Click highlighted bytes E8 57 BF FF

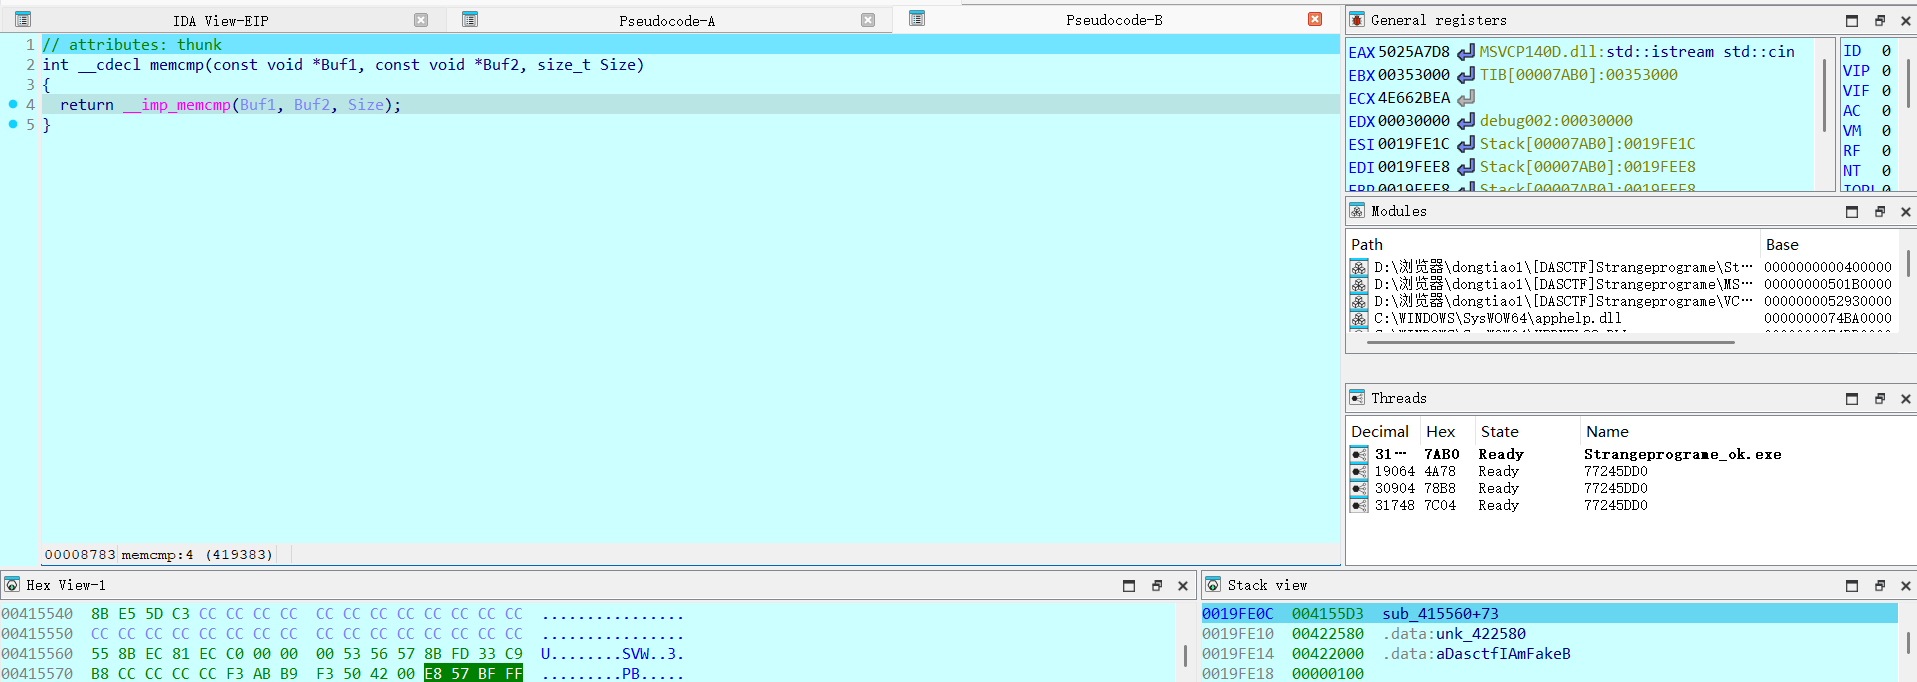473,674
